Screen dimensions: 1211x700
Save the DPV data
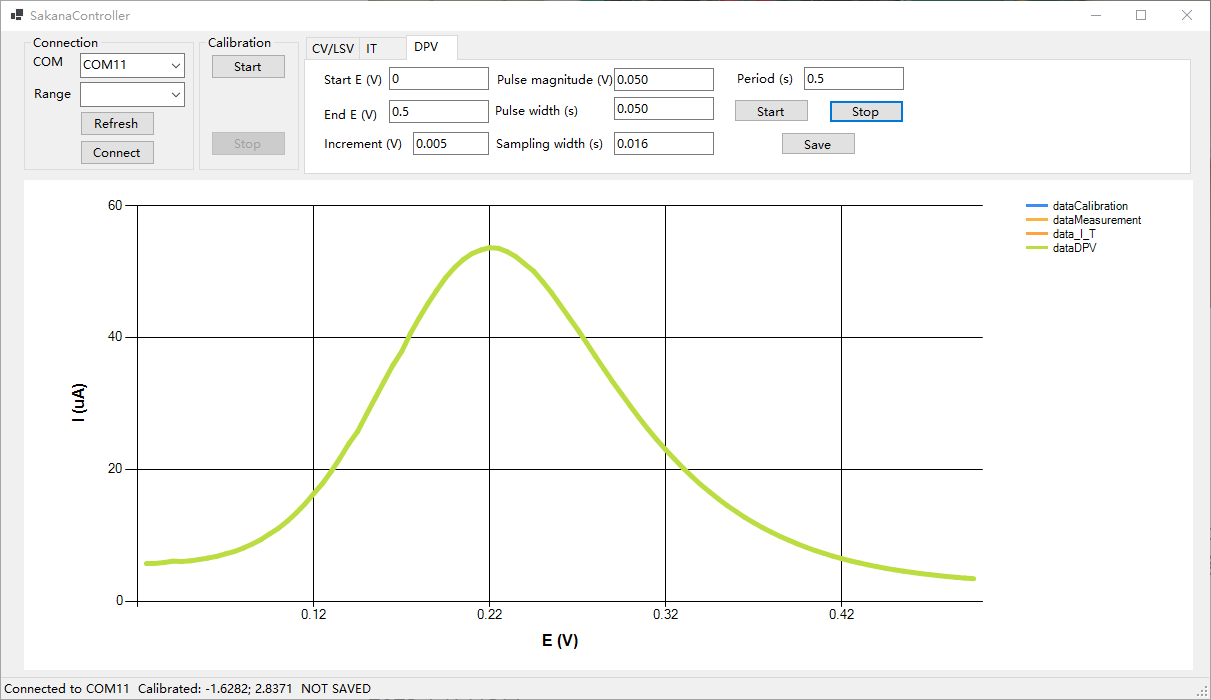(818, 145)
